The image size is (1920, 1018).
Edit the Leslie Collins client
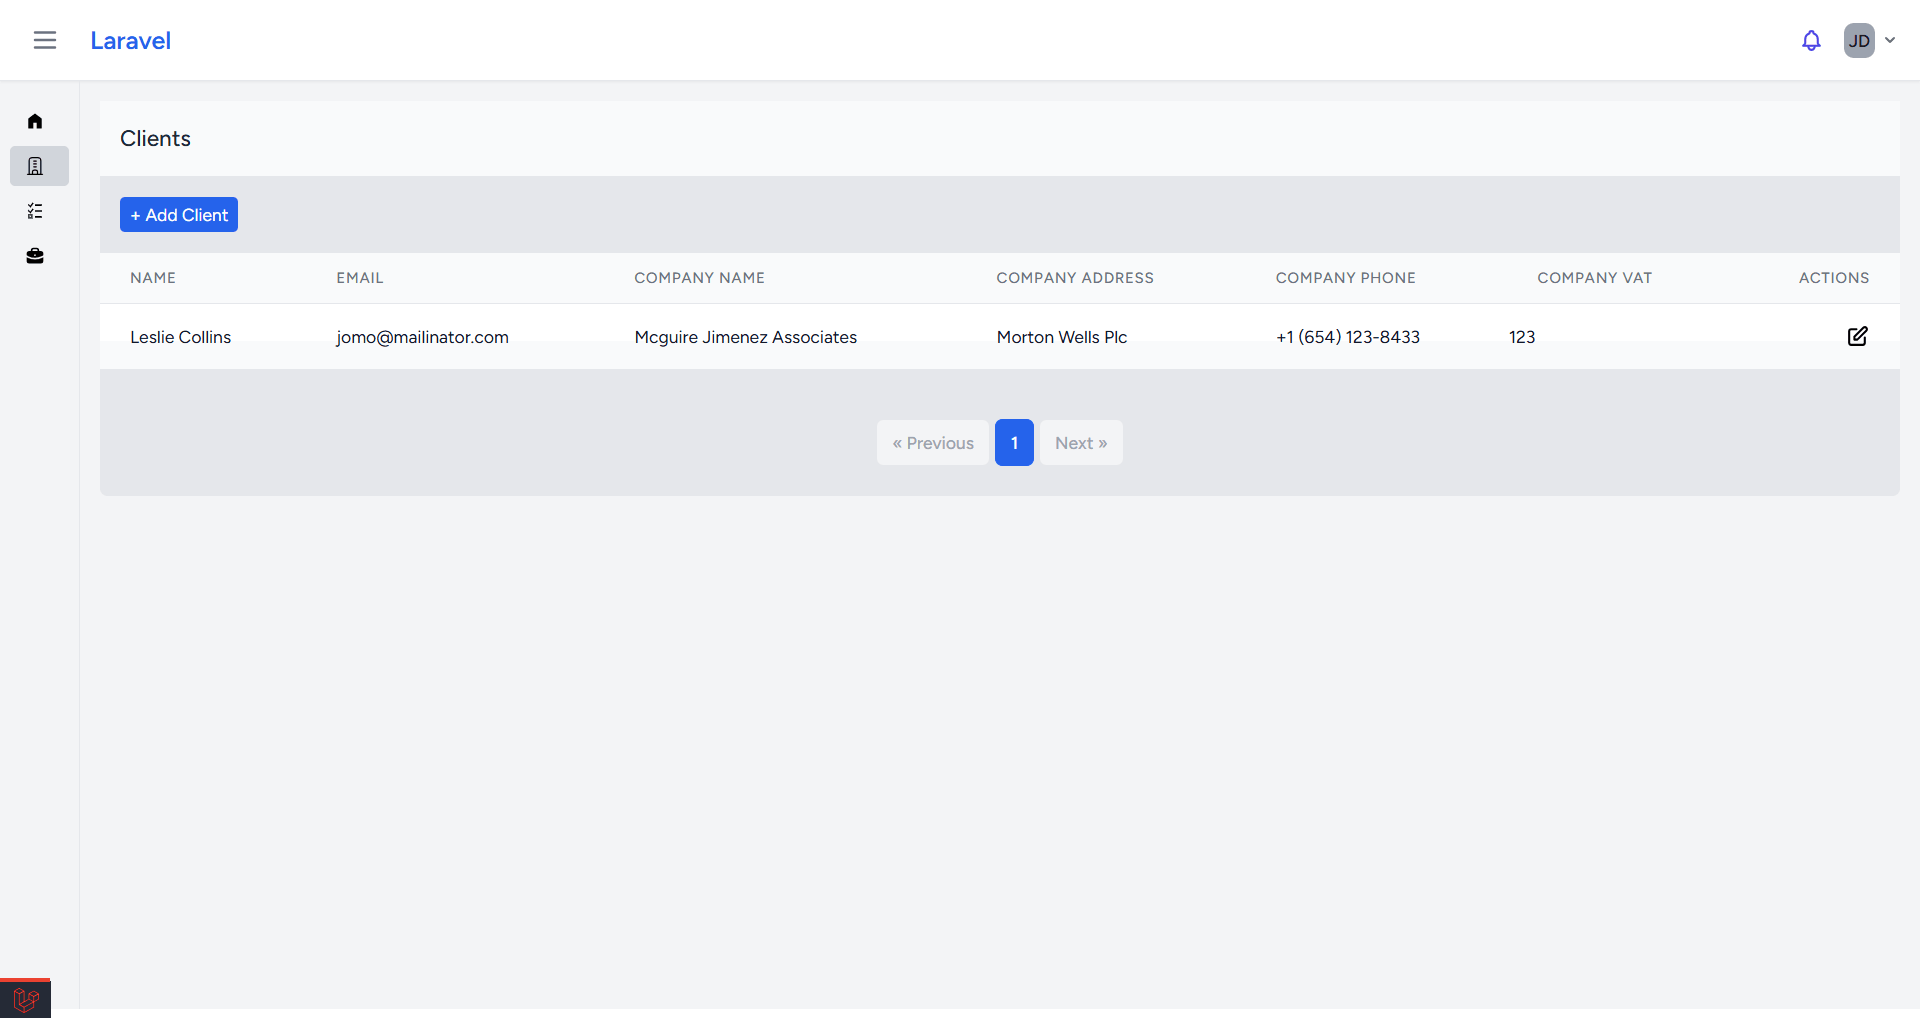[x=1857, y=336]
